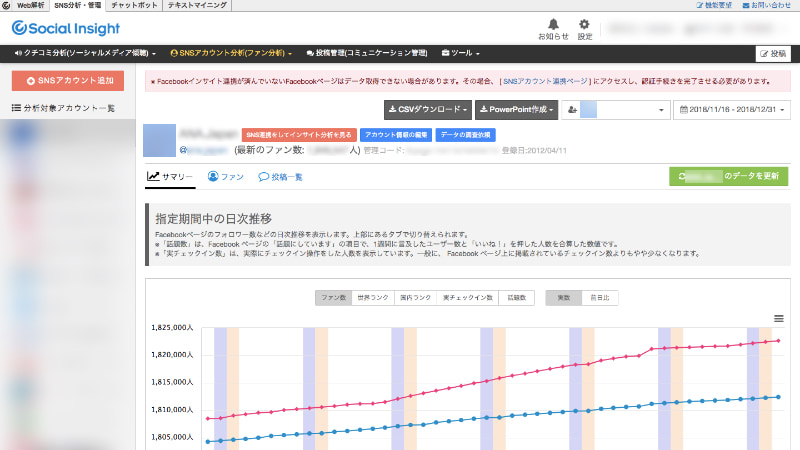
Task: Open the SNSアカウント分析(ファン分析) menu
Action: 231,53
